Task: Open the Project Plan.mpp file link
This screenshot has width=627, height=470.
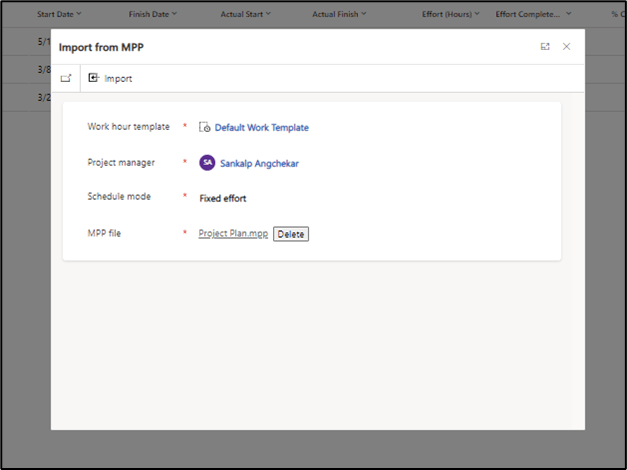Action: coord(233,234)
